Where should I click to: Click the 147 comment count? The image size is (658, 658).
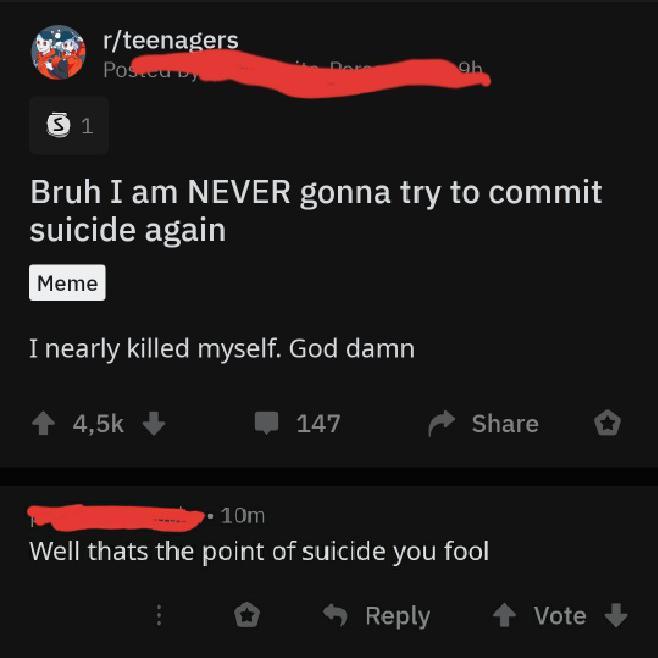pos(318,423)
